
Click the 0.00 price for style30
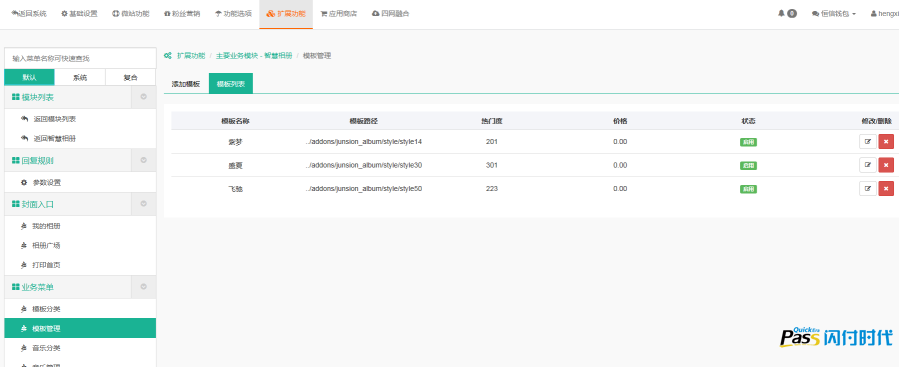click(620, 165)
